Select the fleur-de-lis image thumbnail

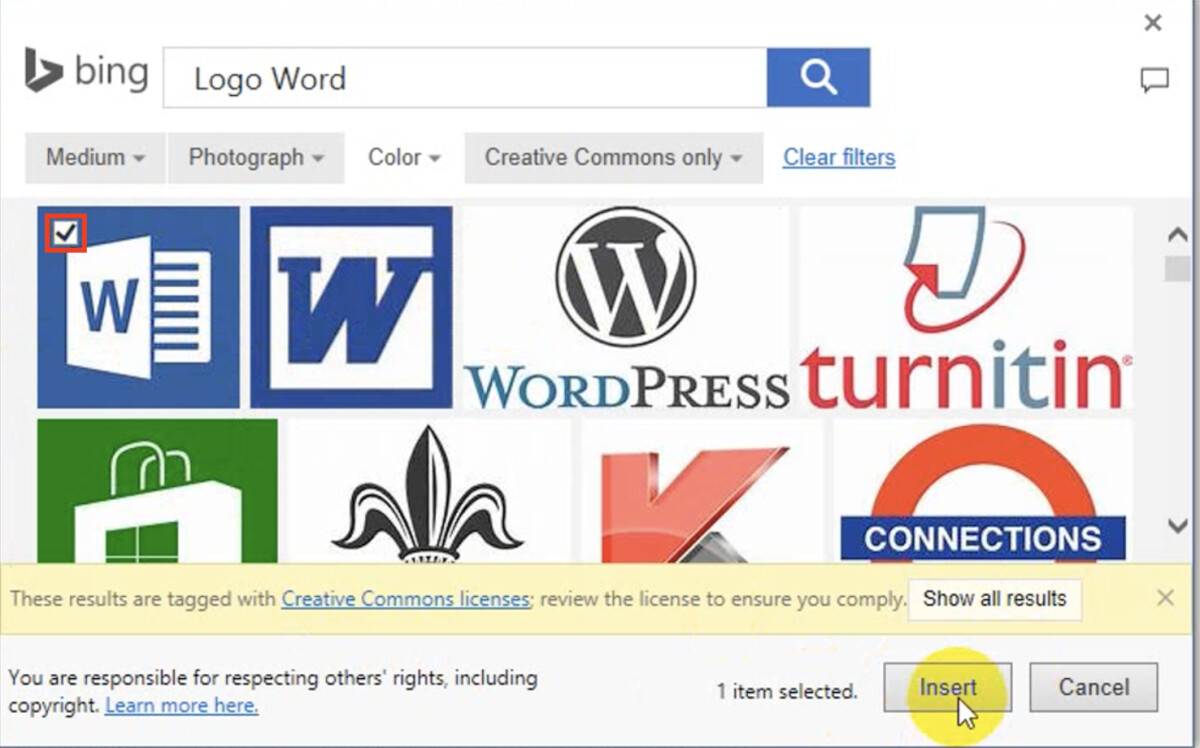click(428, 490)
